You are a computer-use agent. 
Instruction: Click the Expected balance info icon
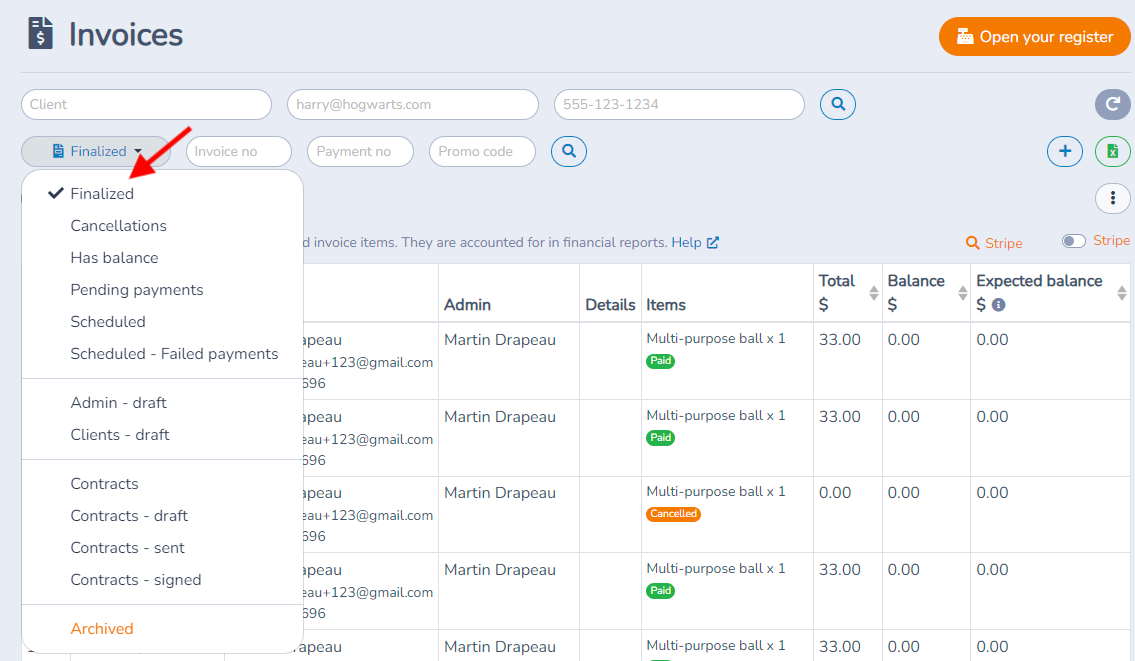click(998, 305)
